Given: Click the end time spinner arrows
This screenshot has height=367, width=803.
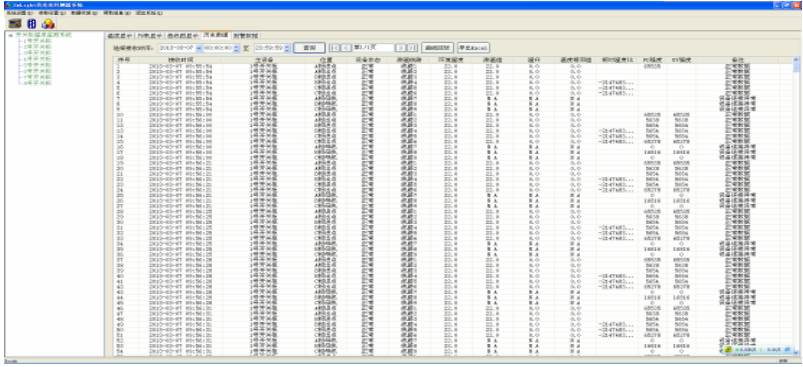Looking at the screenshot, I should (x=287, y=48).
